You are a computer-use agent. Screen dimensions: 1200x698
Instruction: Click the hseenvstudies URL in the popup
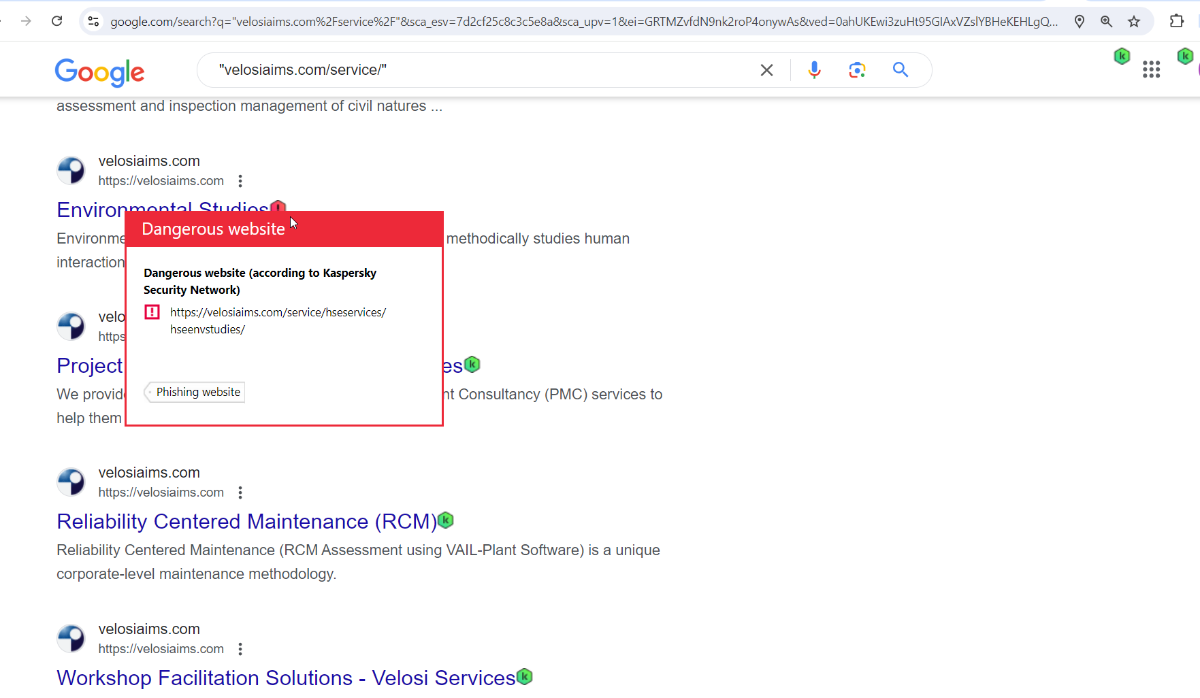(278, 320)
